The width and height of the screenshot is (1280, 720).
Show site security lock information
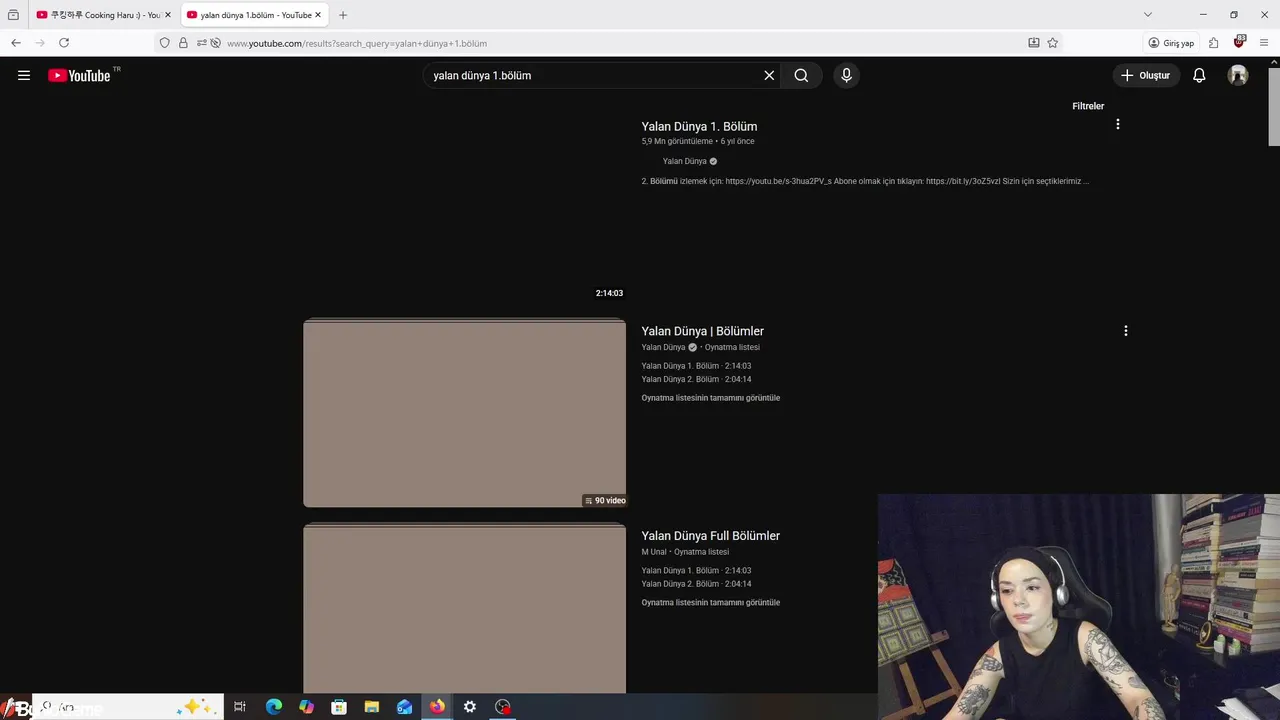[x=183, y=43]
